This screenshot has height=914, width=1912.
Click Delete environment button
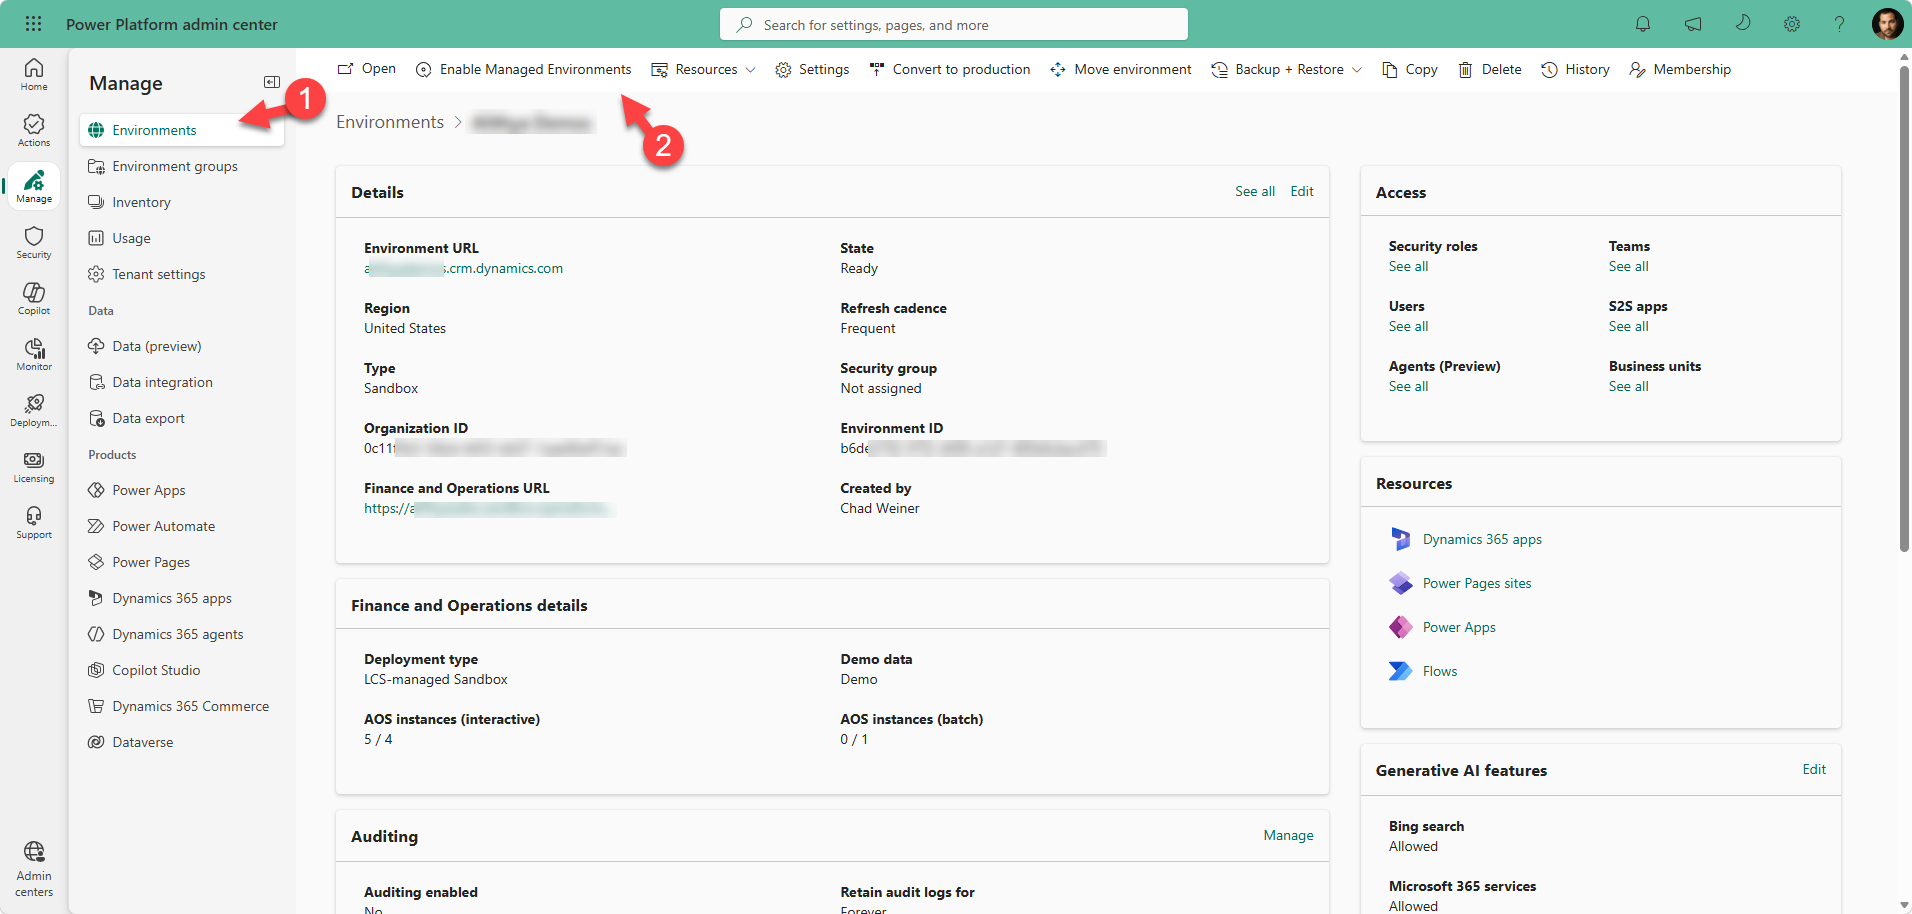(x=1490, y=69)
